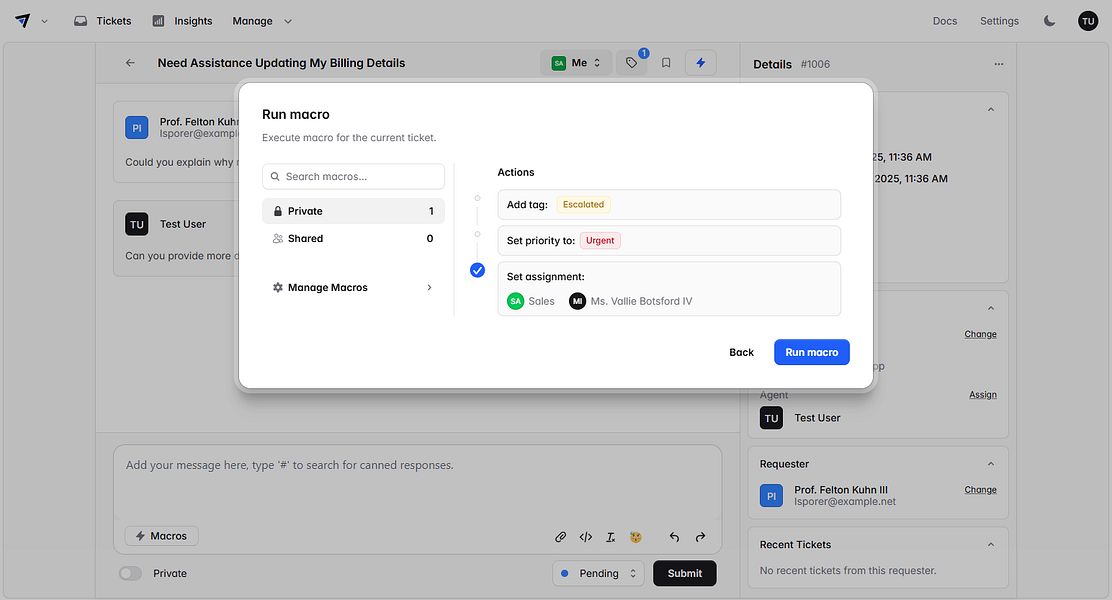The width and height of the screenshot is (1112, 600).
Task: Open the Details panel ellipsis menu
Action: pyautogui.click(x=999, y=64)
